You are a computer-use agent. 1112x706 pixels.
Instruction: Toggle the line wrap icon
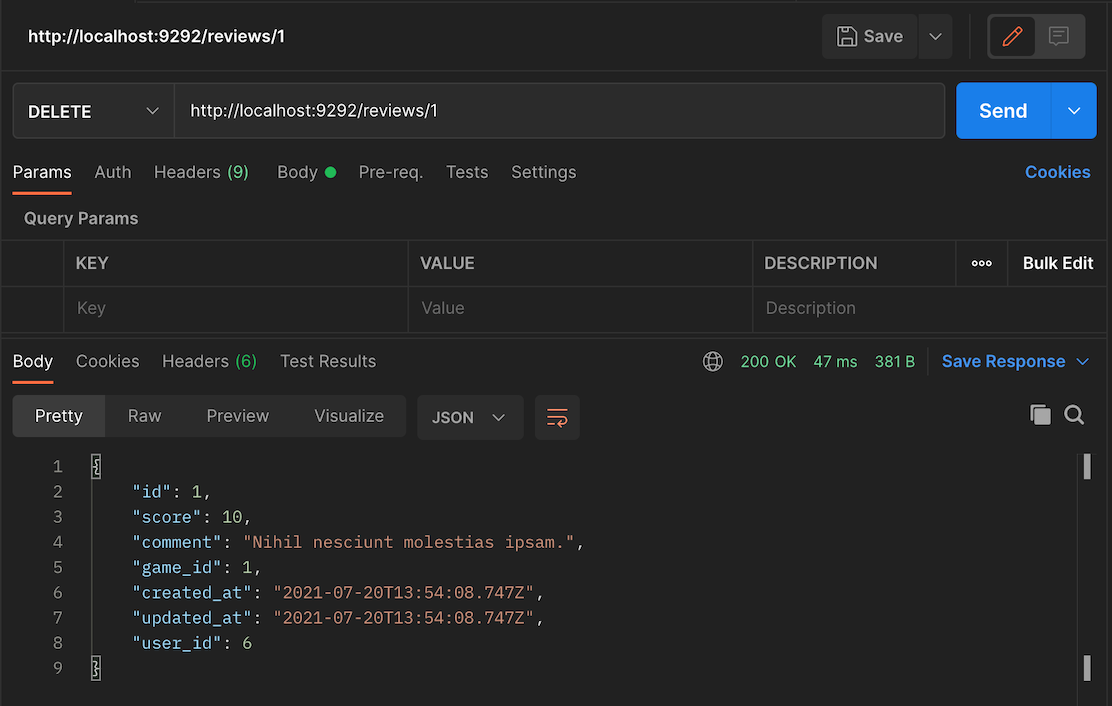click(557, 418)
